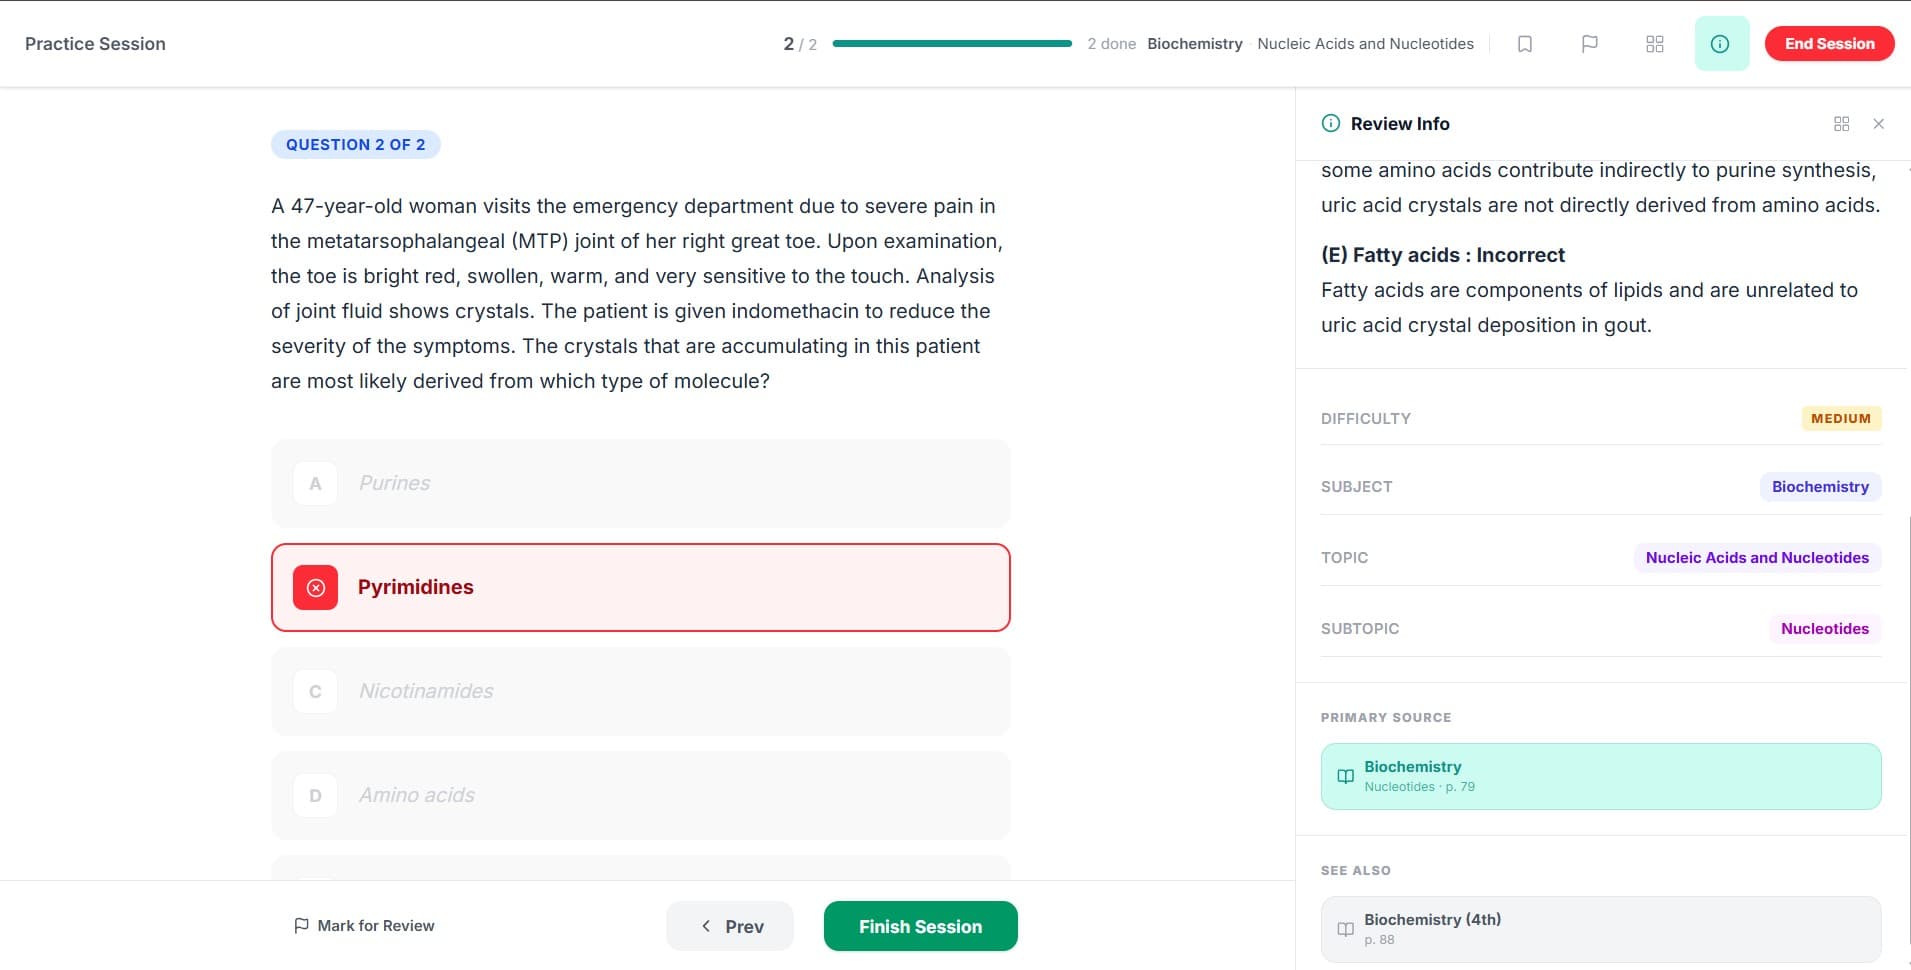Go to previous question with Prev

(730, 926)
